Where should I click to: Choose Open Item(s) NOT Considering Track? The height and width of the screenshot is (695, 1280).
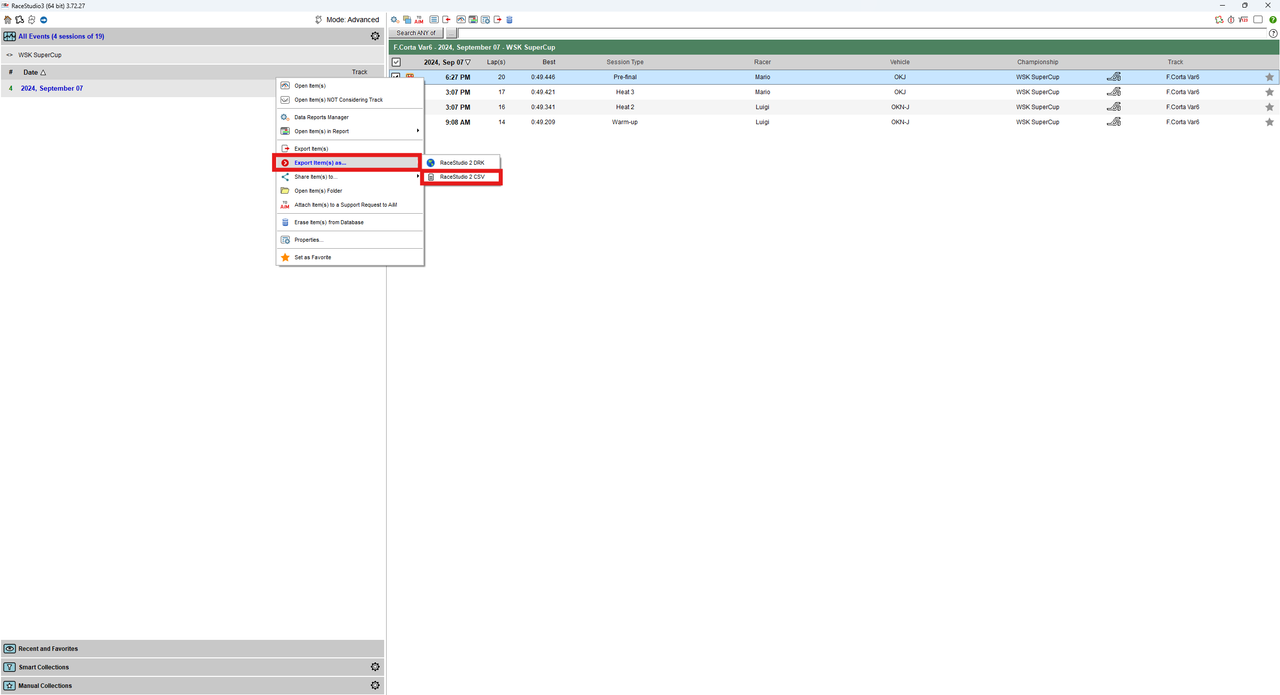tap(350, 100)
